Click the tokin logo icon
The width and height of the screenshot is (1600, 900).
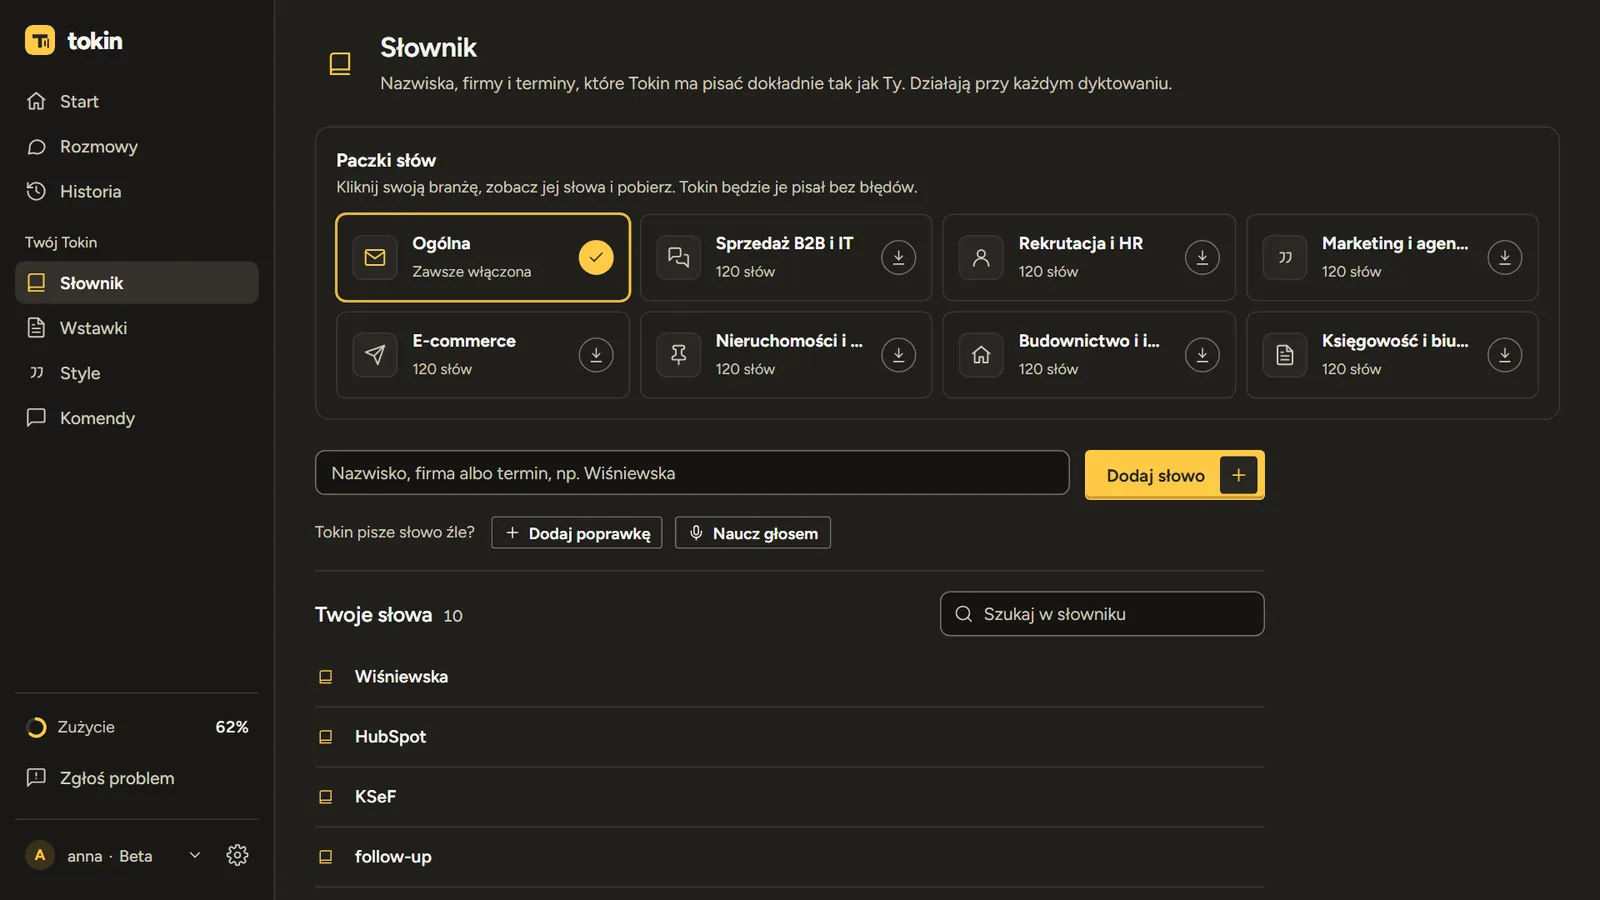tap(40, 40)
